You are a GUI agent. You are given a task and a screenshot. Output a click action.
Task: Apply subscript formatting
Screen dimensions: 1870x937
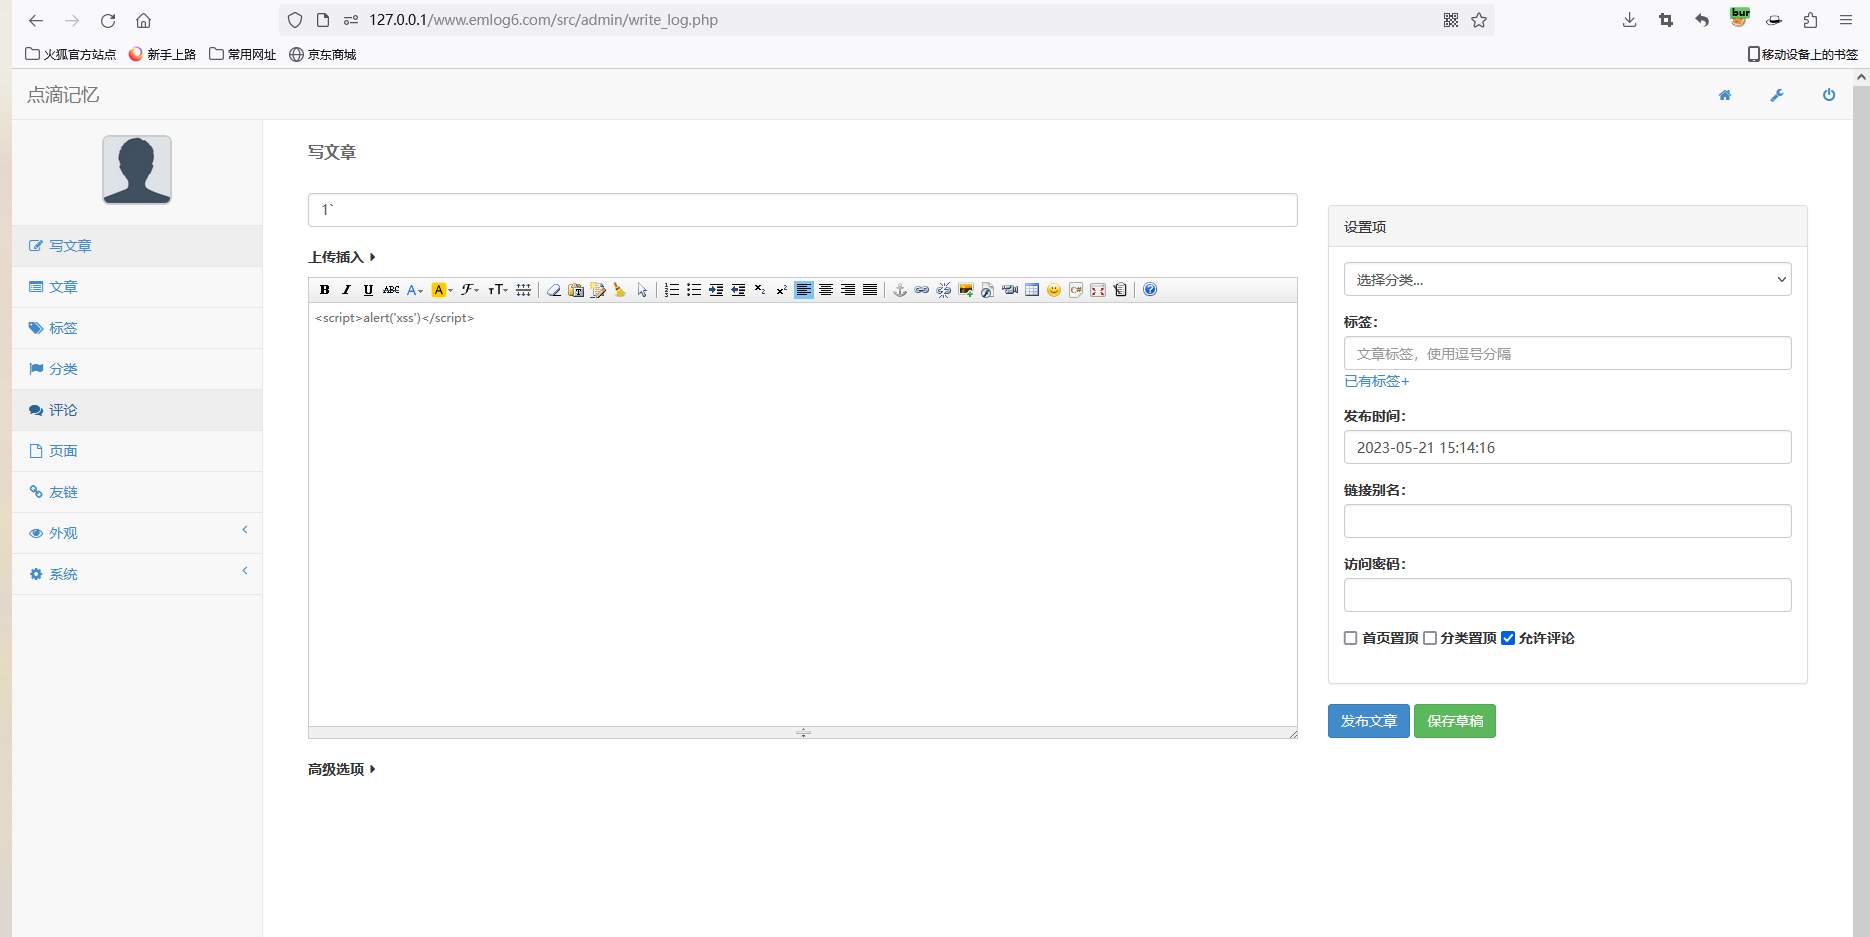coord(760,290)
